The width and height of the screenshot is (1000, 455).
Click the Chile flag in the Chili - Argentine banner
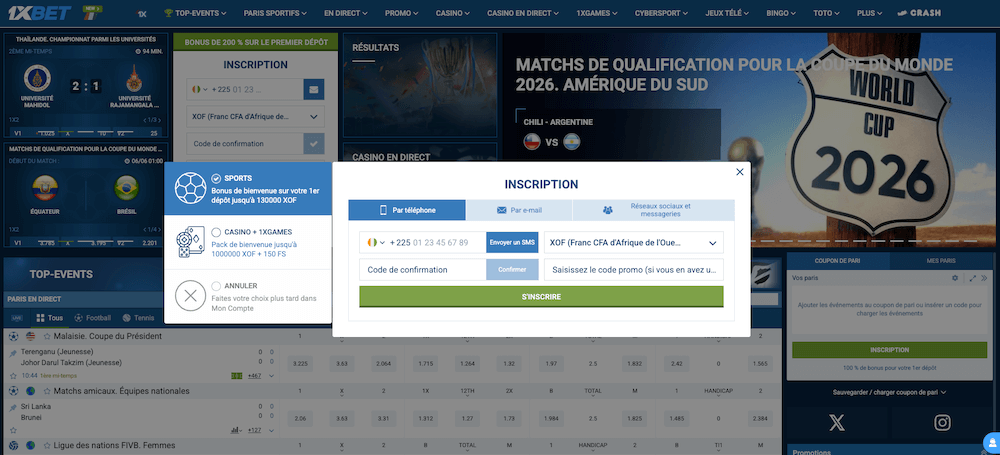(532, 142)
